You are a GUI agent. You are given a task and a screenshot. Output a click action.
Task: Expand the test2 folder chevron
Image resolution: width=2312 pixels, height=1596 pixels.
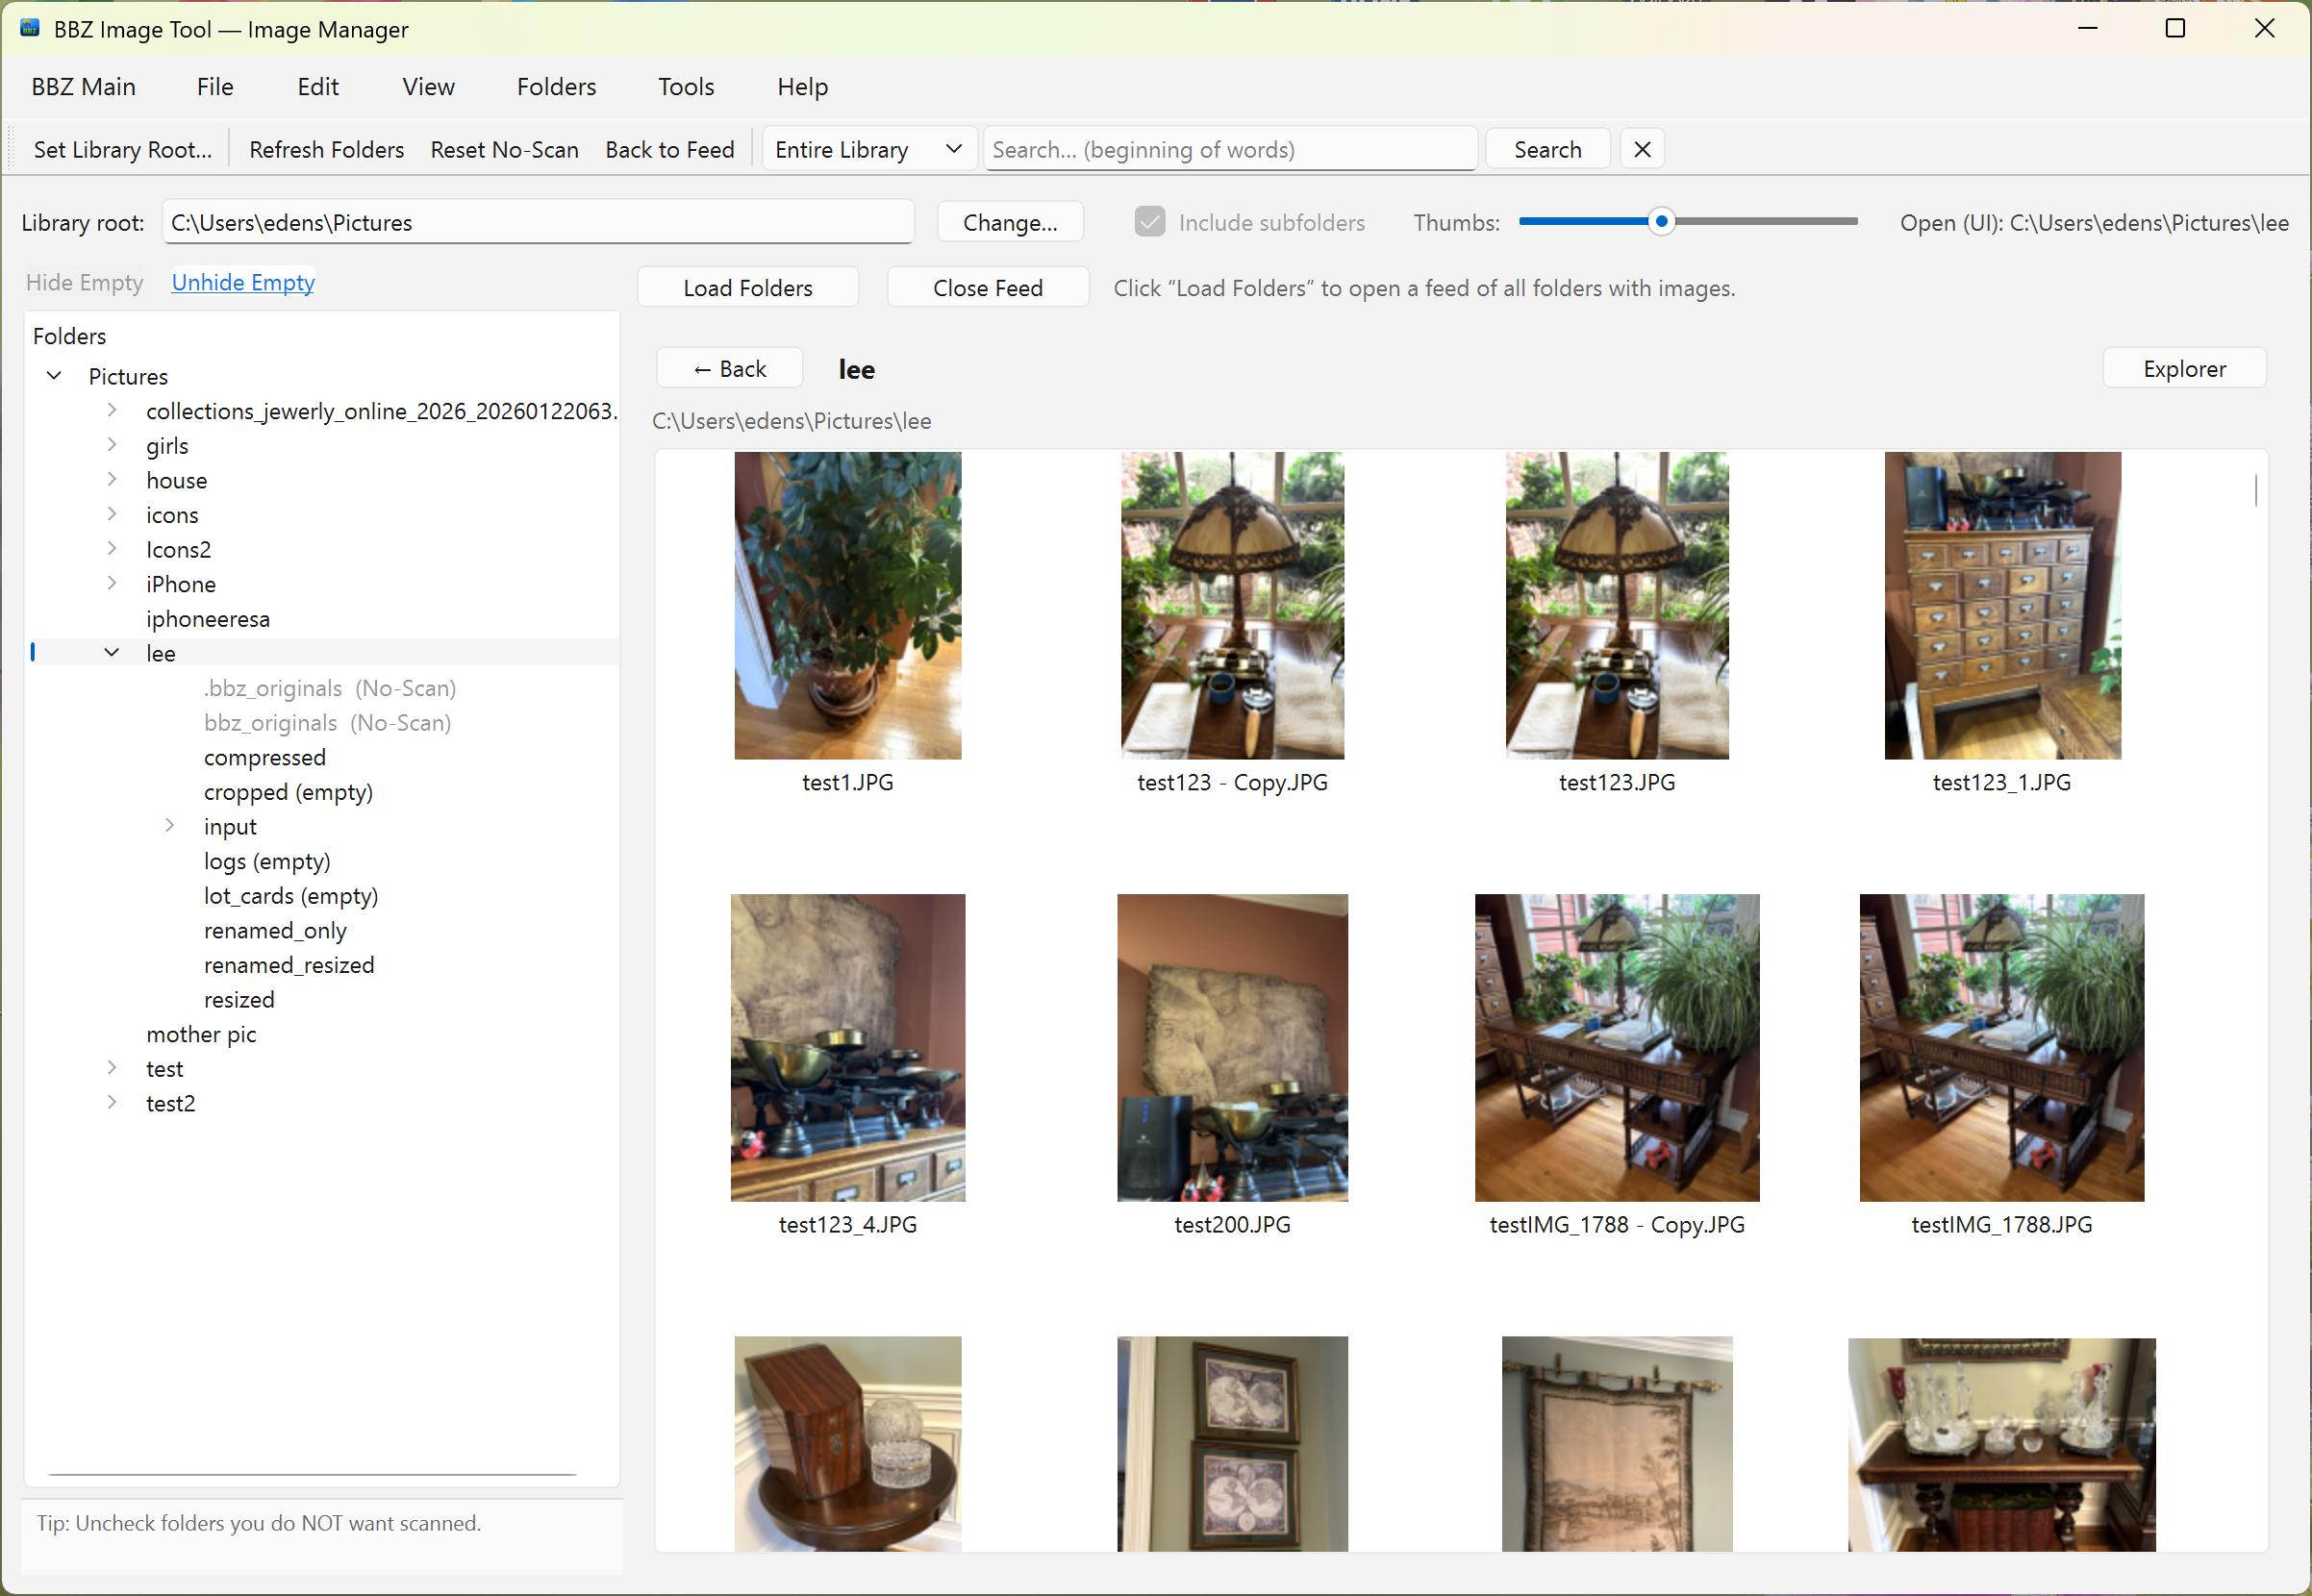[112, 1102]
